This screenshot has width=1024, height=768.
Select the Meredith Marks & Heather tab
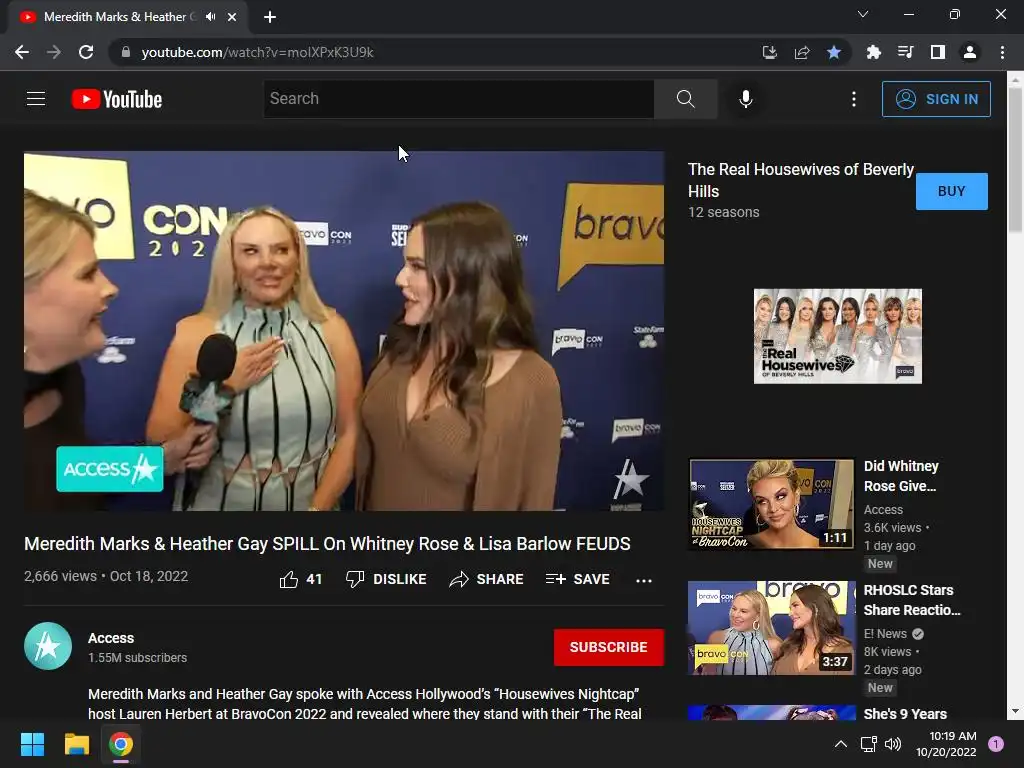[x=128, y=17]
